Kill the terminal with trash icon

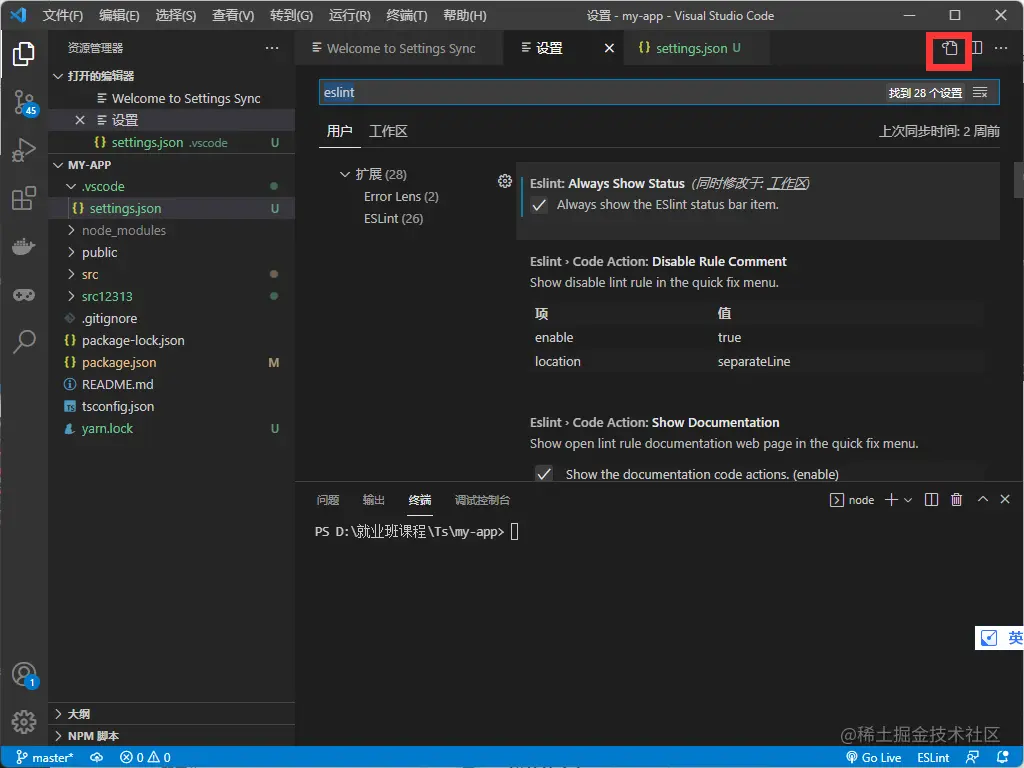click(956, 500)
